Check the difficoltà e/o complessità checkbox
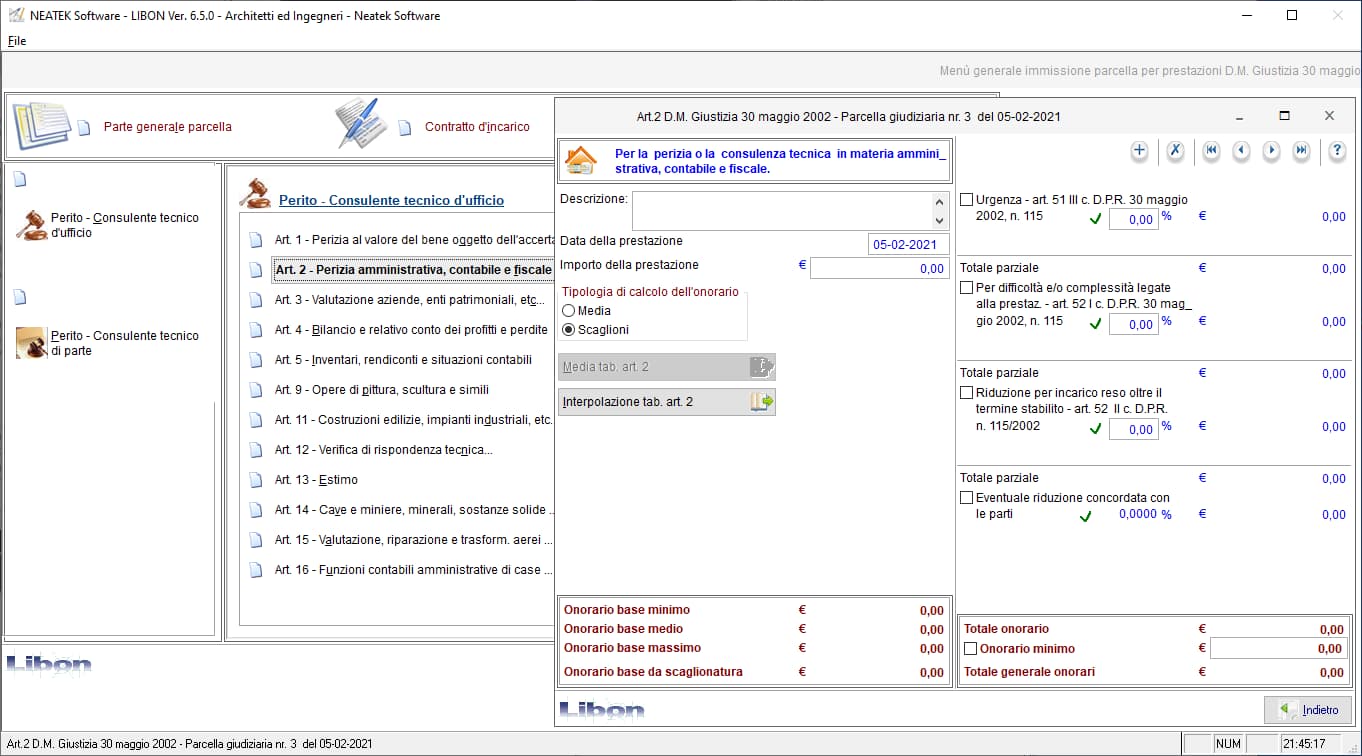This screenshot has width=1362, height=756. (966, 288)
